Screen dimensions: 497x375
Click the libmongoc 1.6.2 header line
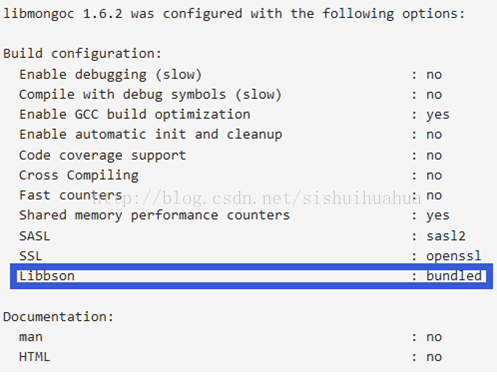234,14
